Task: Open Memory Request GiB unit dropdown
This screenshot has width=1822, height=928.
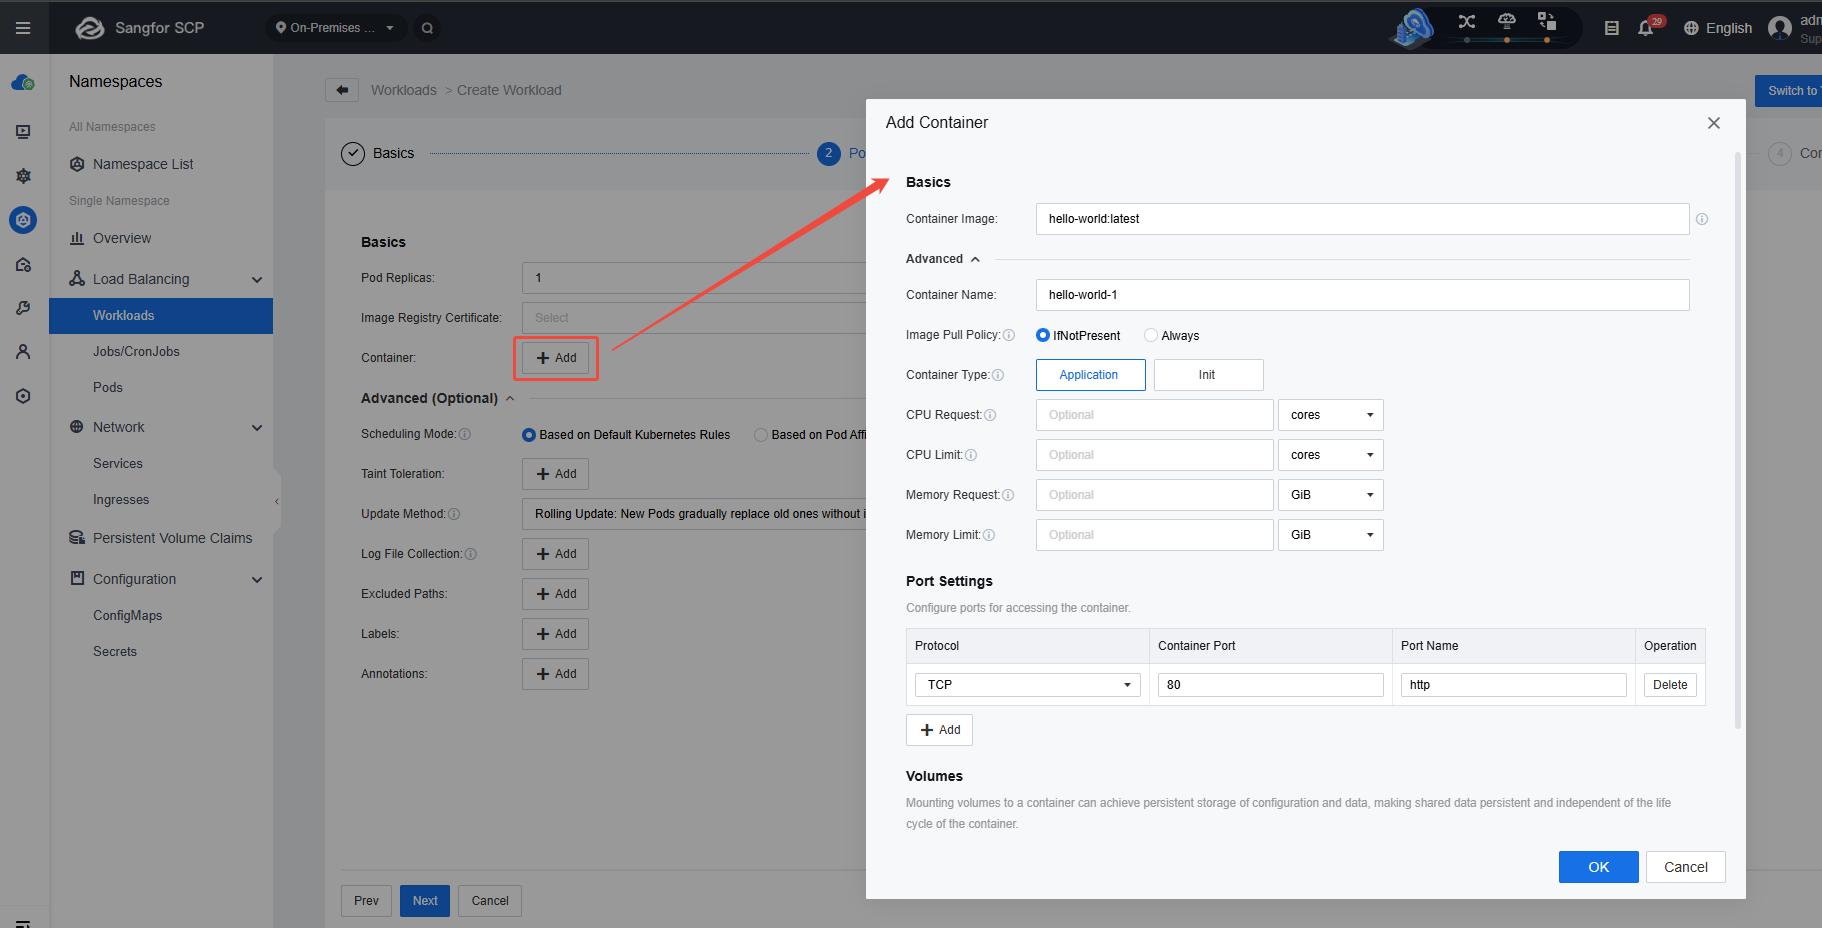Action: tap(1331, 495)
